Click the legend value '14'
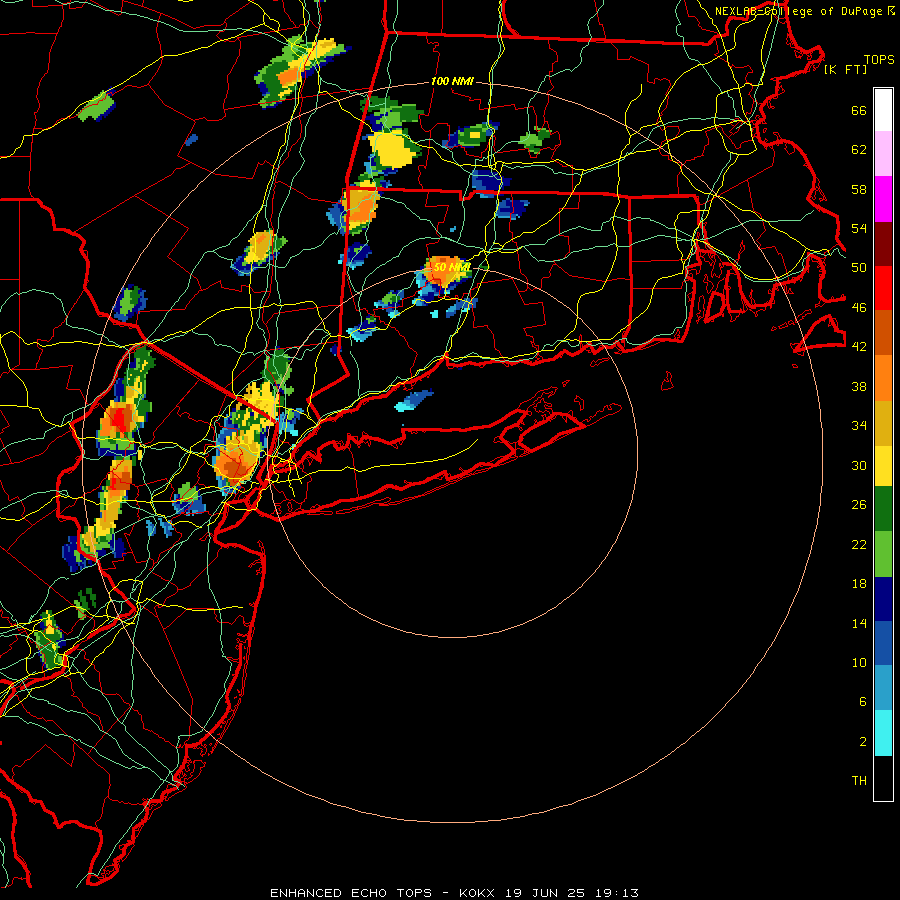Viewport: 900px width, 900px height. click(x=859, y=623)
